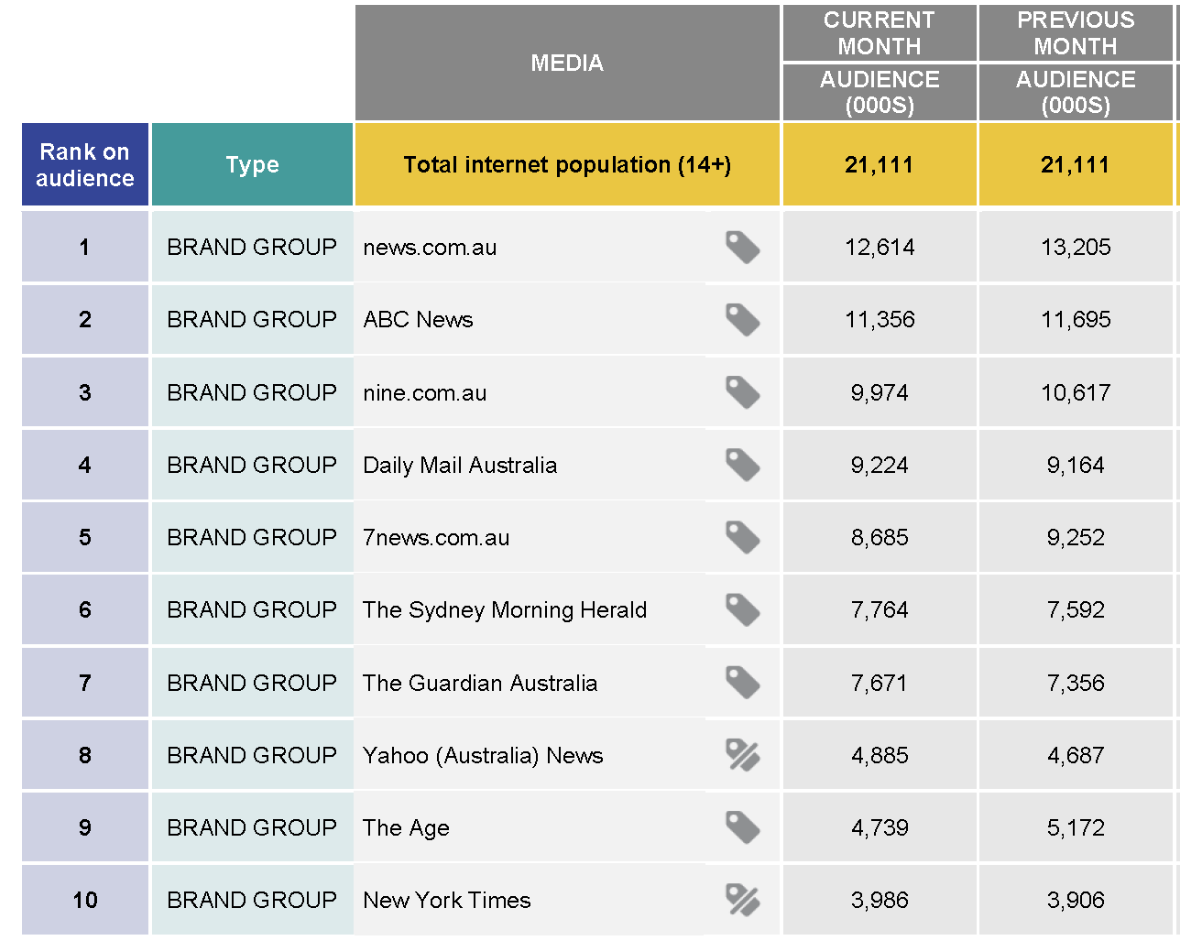Click 'Yahoo (Australia) News' media name
Image resolution: width=1180 pixels, height=942 pixels.
coord(482,755)
